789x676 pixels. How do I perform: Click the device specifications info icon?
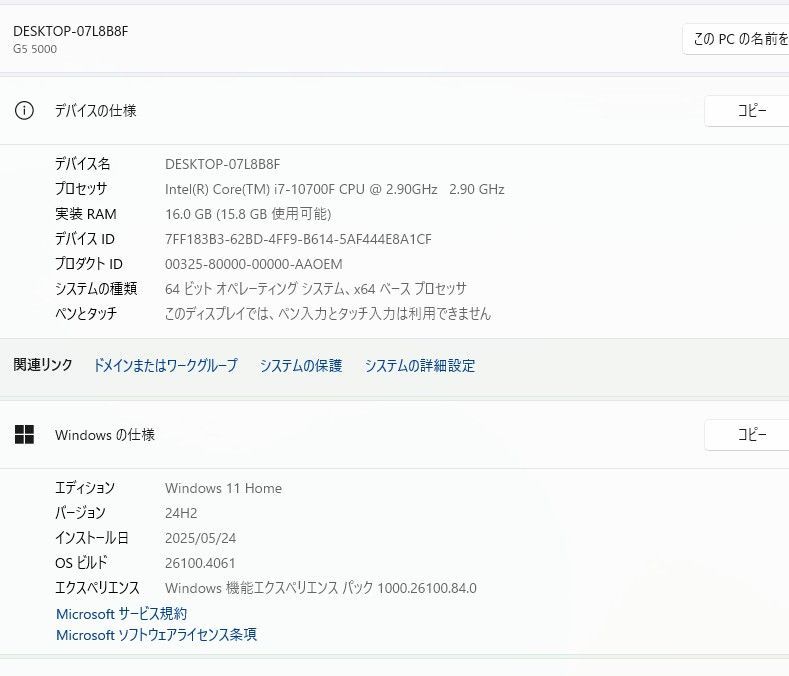(24, 110)
